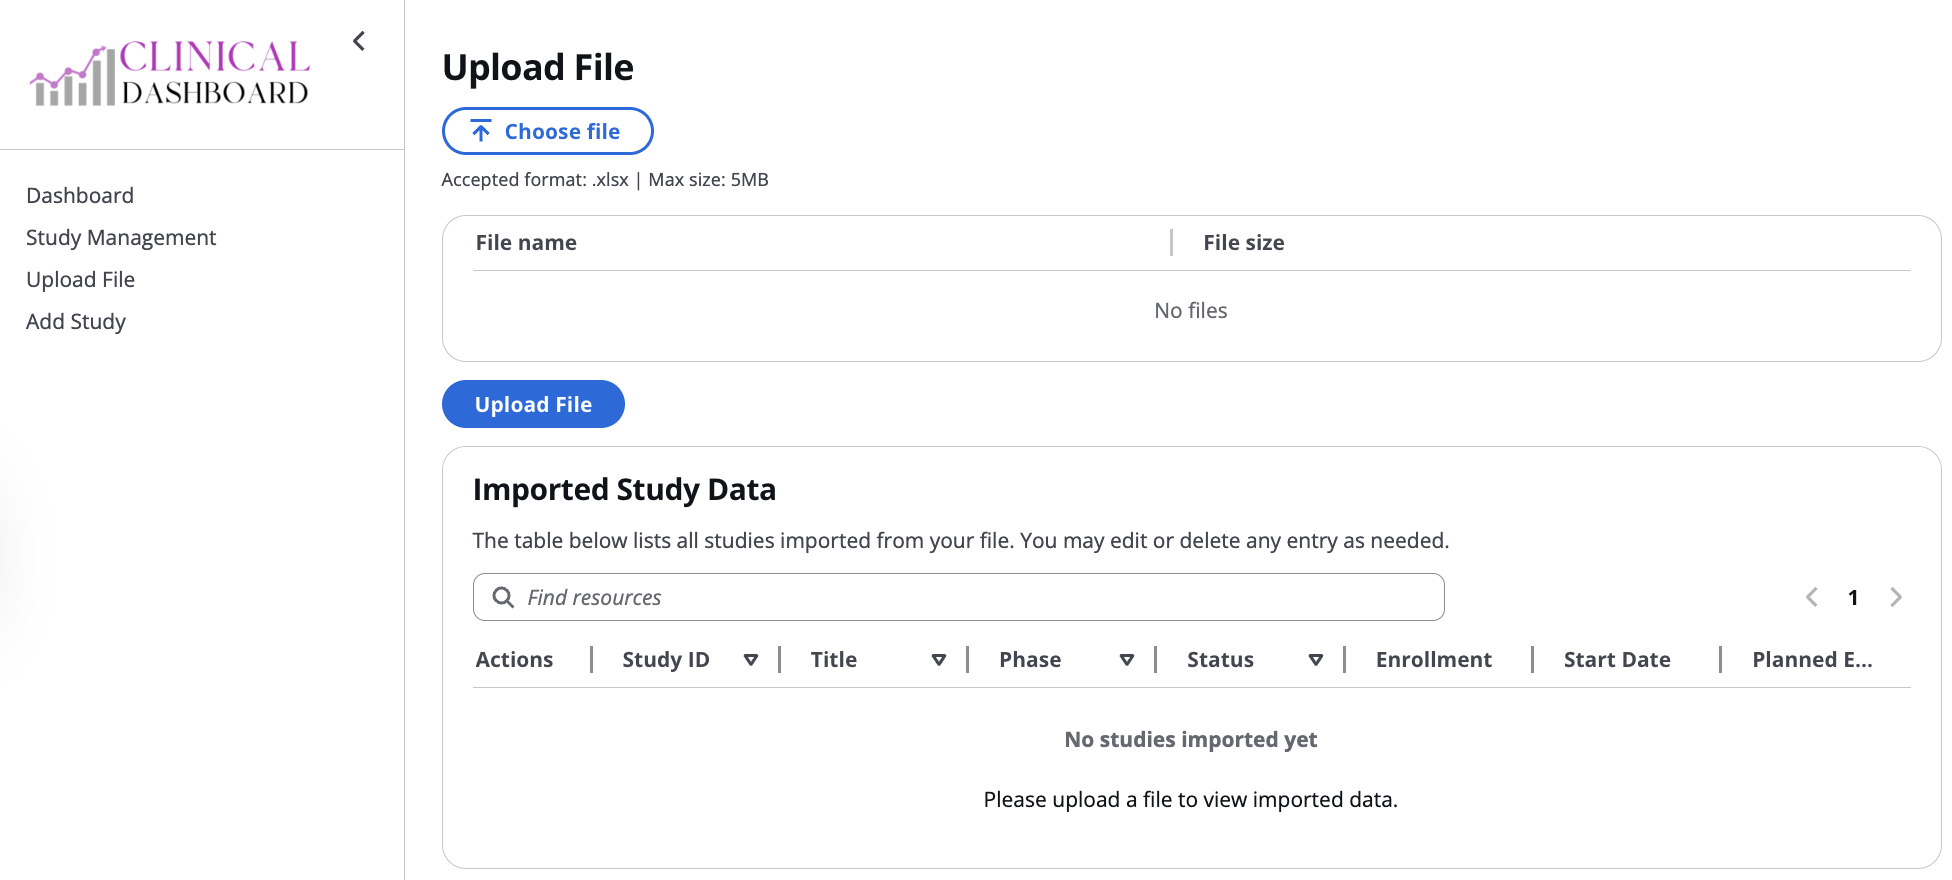The image size is (1952, 880).
Task: Click the truncated Planned E... column header
Action: [x=1812, y=660]
